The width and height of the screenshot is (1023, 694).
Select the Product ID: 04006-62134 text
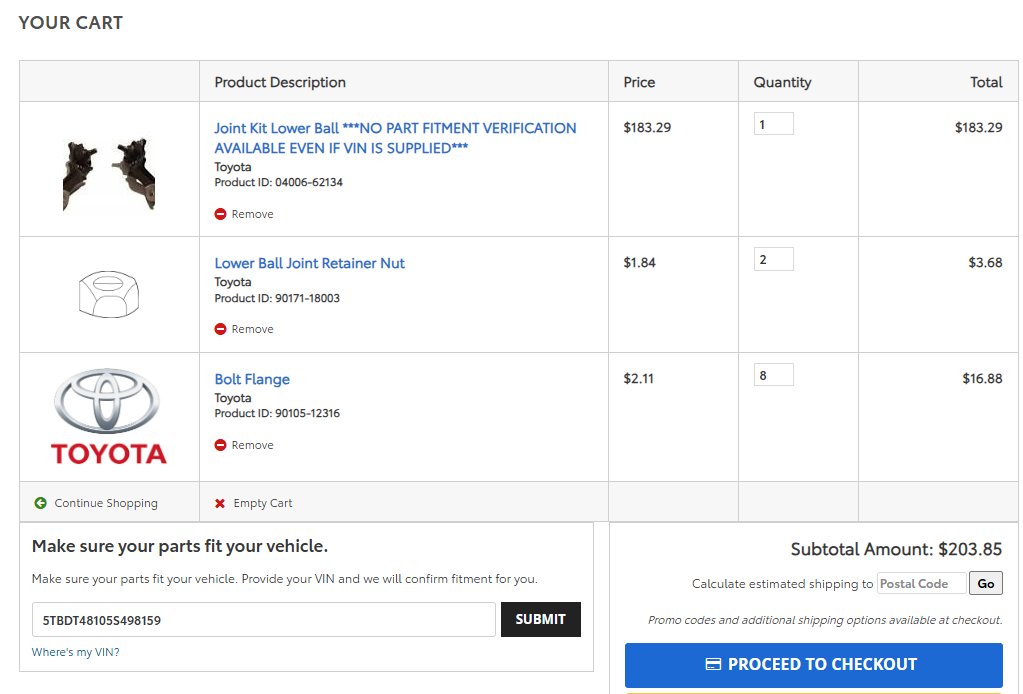(279, 182)
